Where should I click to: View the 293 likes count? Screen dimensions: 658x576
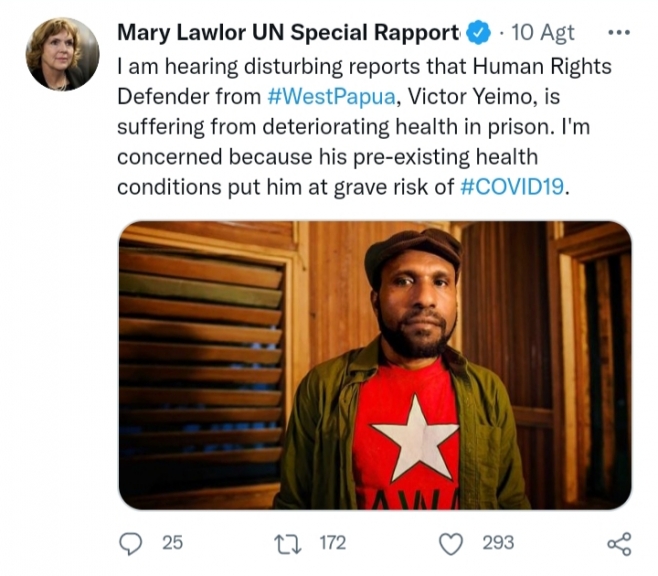click(x=497, y=543)
